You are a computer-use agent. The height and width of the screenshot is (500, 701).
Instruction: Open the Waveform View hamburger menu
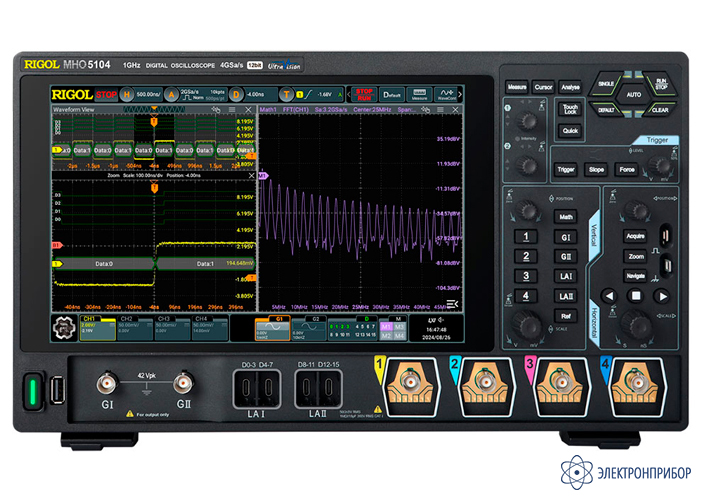pyautogui.click(x=232, y=110)
